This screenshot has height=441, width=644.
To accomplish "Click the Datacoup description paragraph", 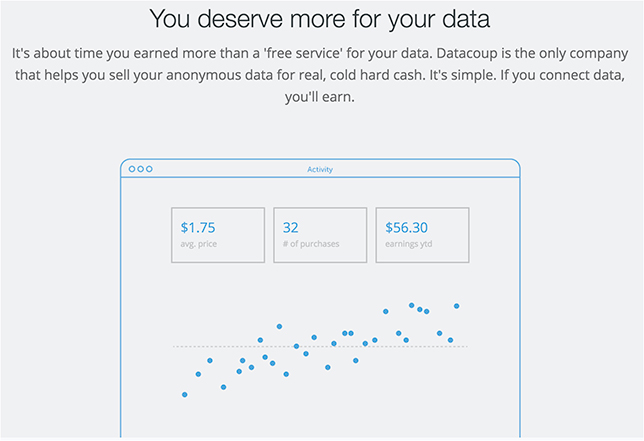I will click(320, 75).
